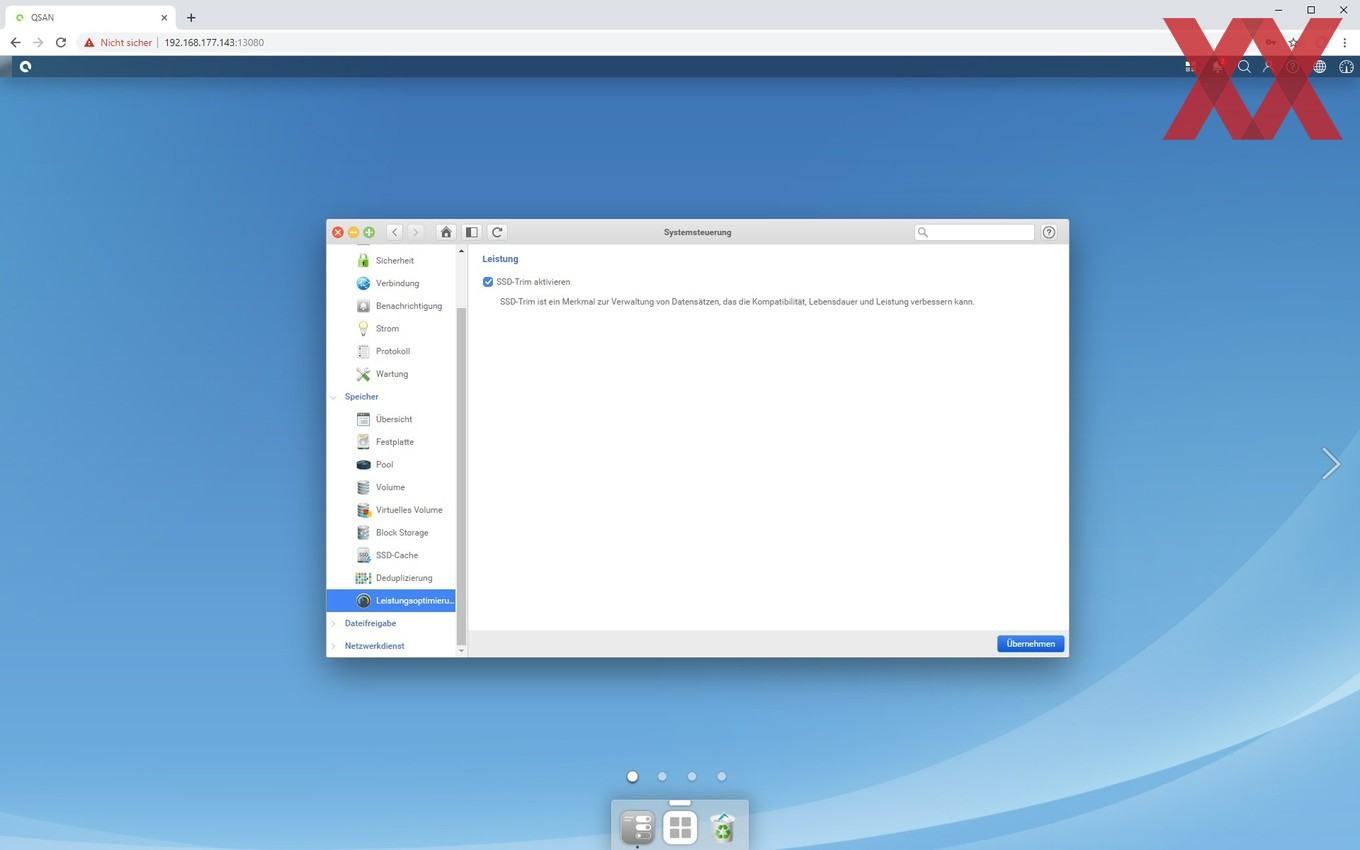Disable the SSD-Trim aktivieren checkbox
This screenshot has width=1360, height=850.
(488, 282)
